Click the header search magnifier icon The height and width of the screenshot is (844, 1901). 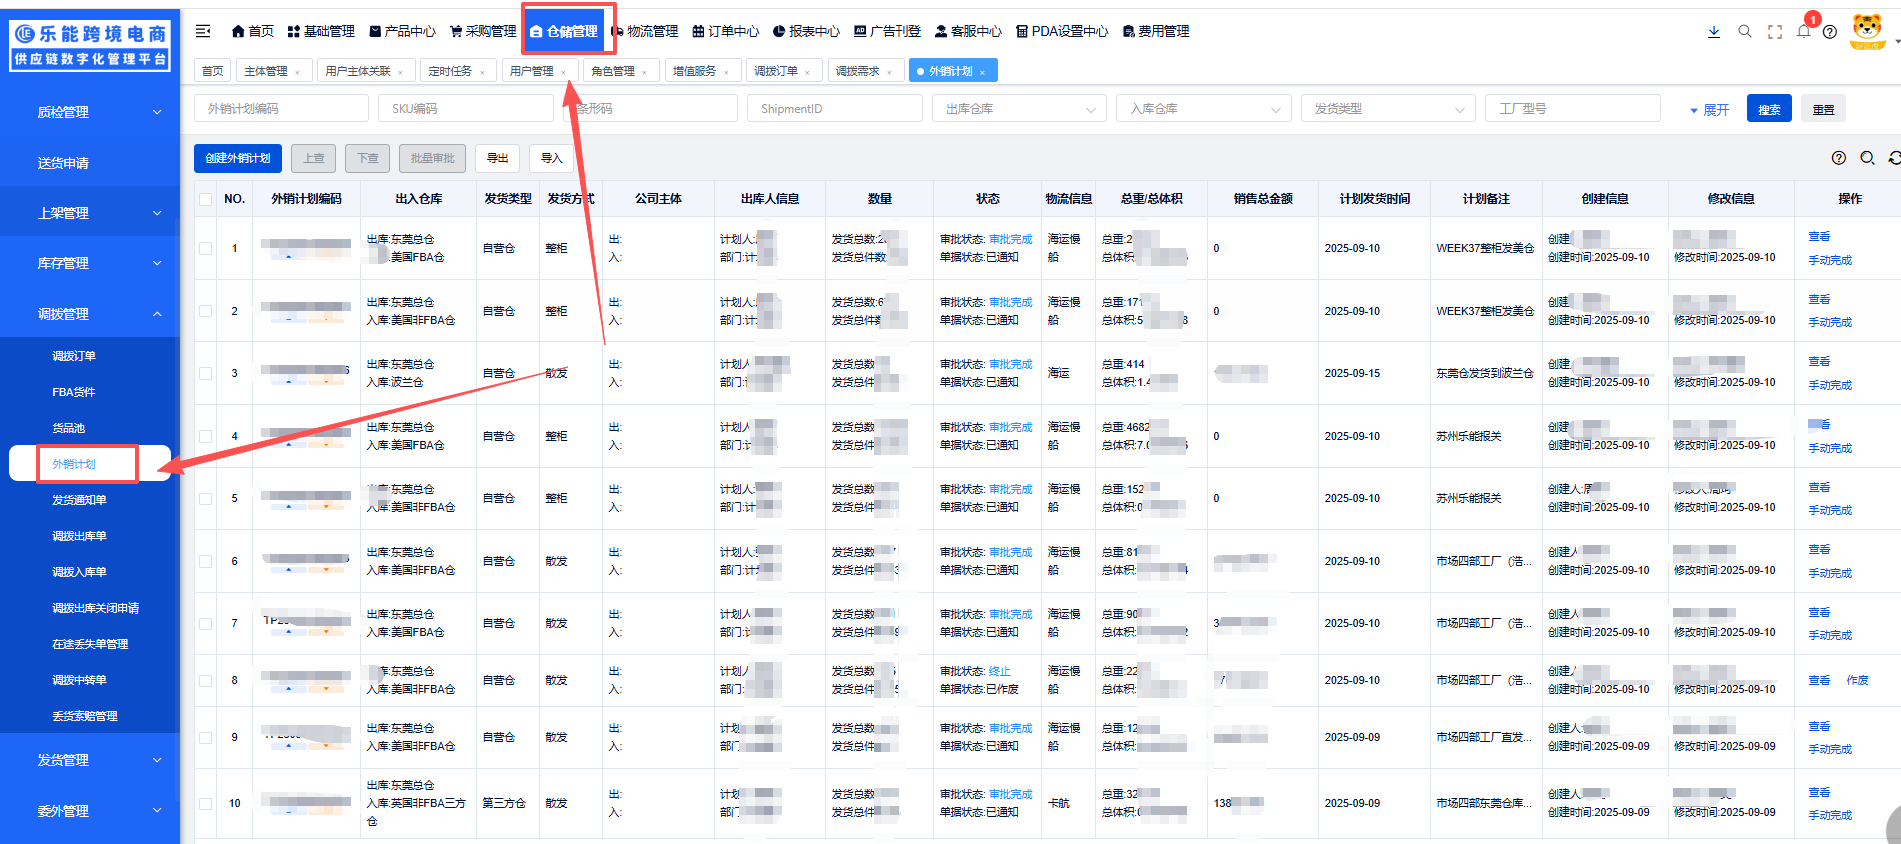pos(1745,31)
